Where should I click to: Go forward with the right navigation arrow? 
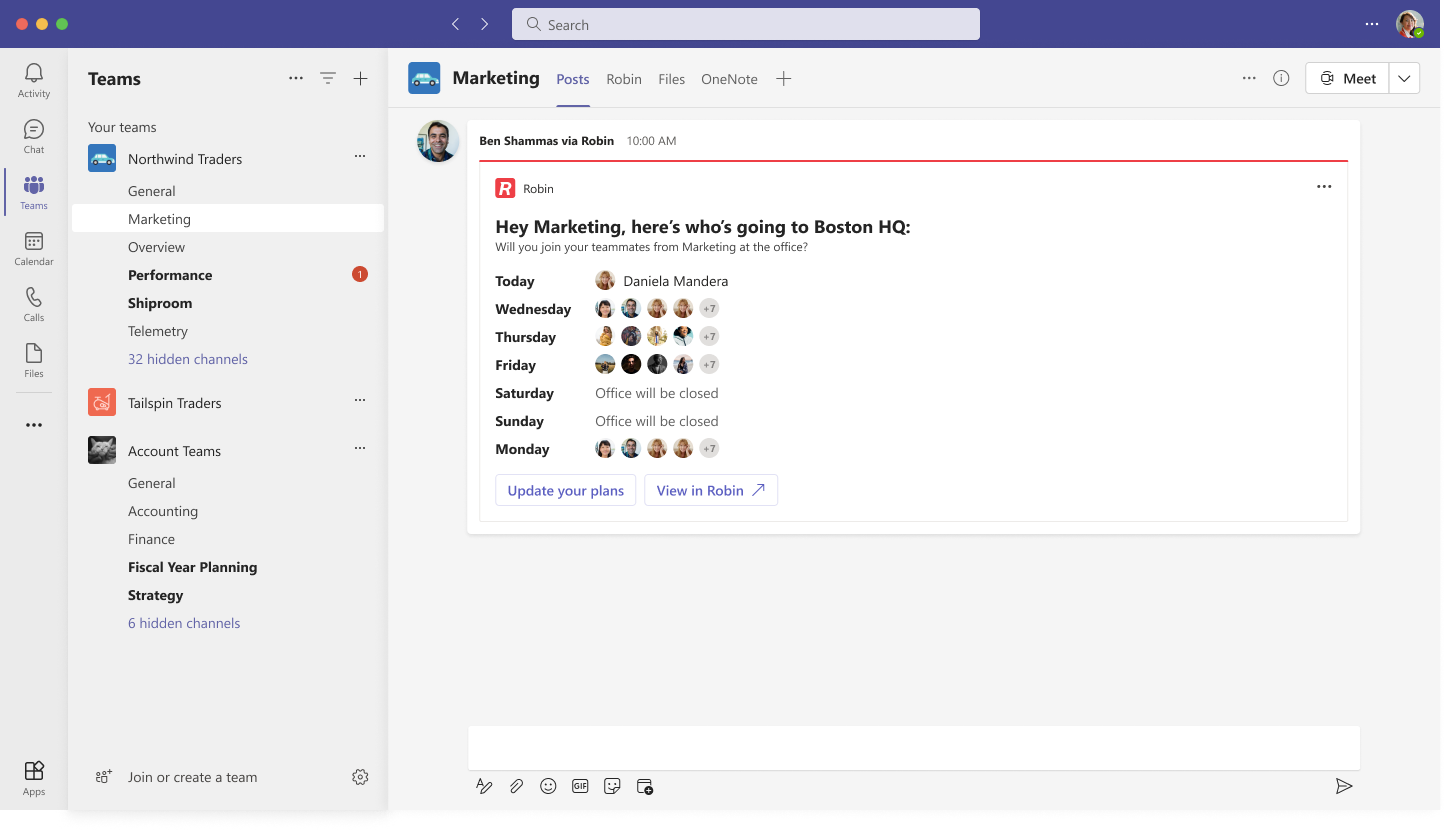[x=485, y=24]
